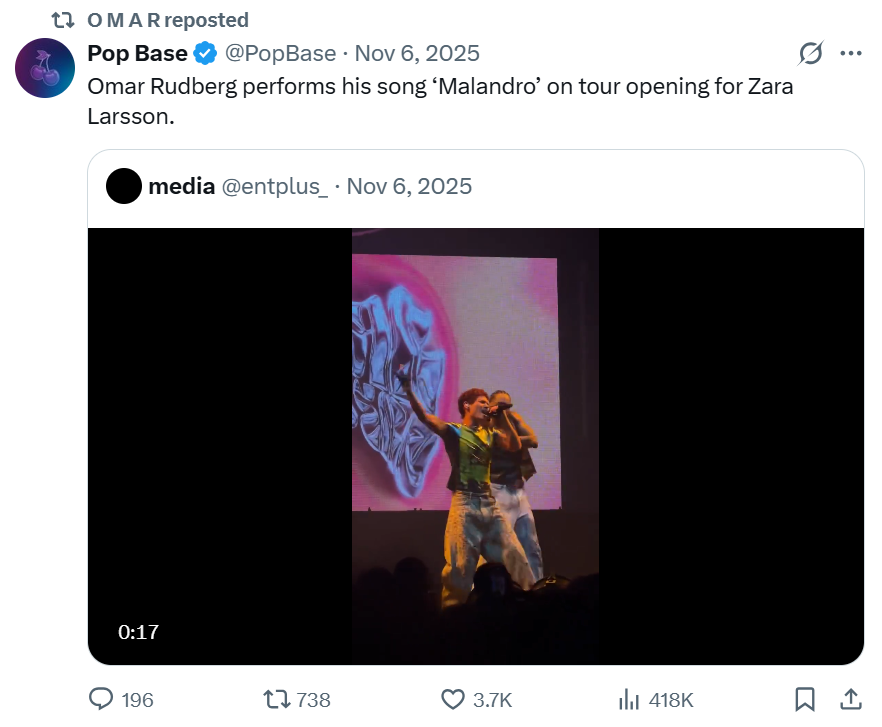This screenshot has height=727, width=882.
Task: Click the blue verified badge
Action: [x=205, y=53]
